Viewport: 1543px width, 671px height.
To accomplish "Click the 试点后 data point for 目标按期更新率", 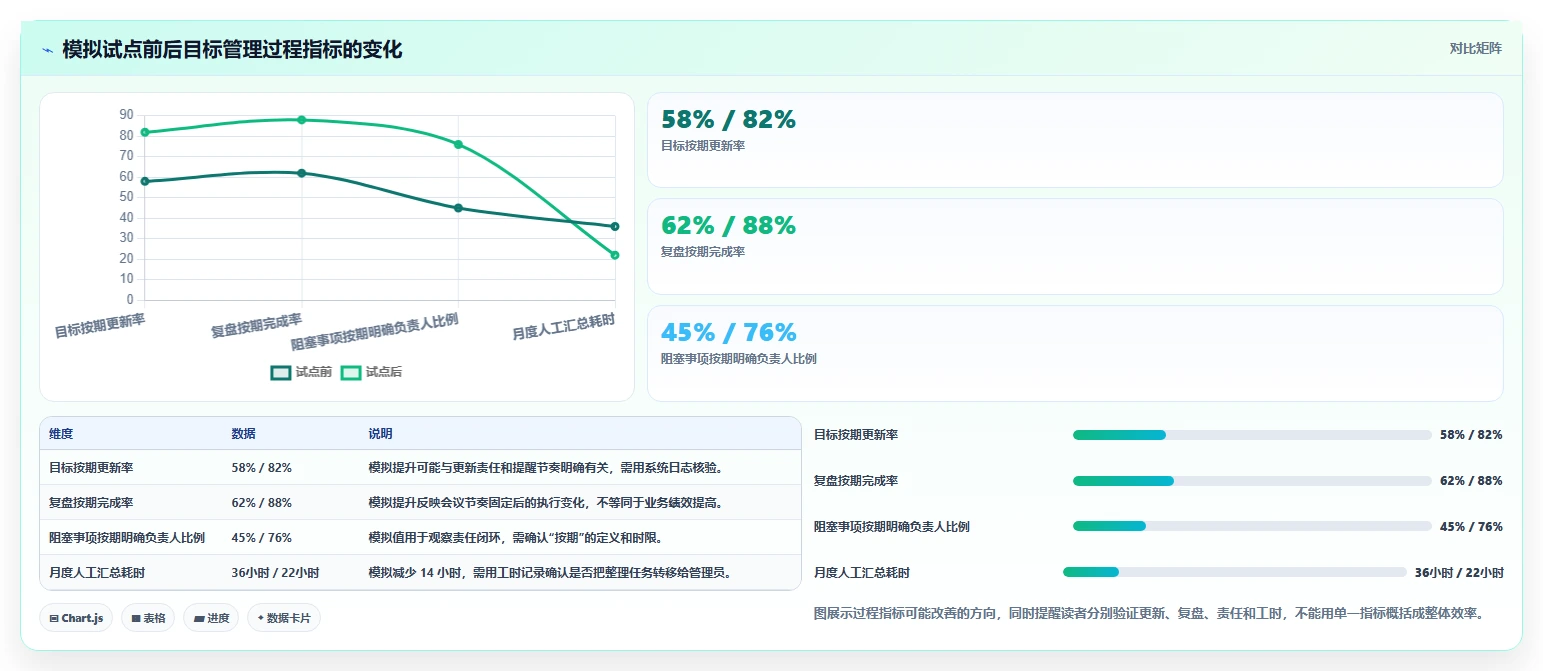I will pos(145,132).
